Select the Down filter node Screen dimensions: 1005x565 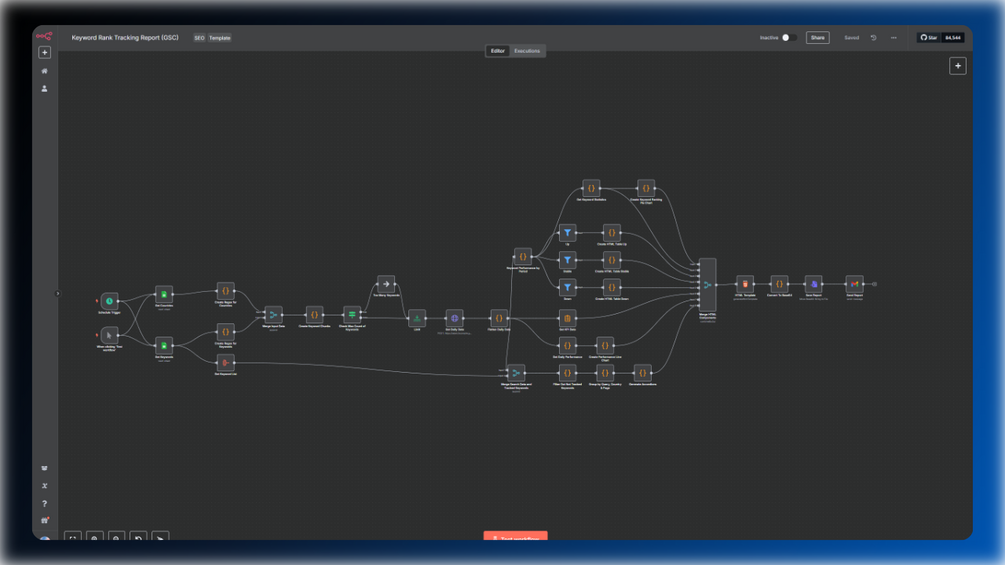(x=567, y=288)
